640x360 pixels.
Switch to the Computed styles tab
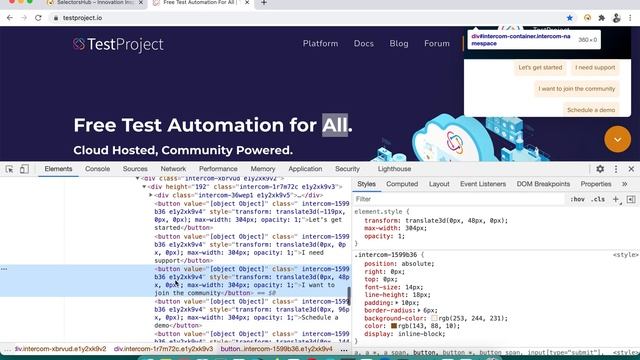tap(402, 184)
